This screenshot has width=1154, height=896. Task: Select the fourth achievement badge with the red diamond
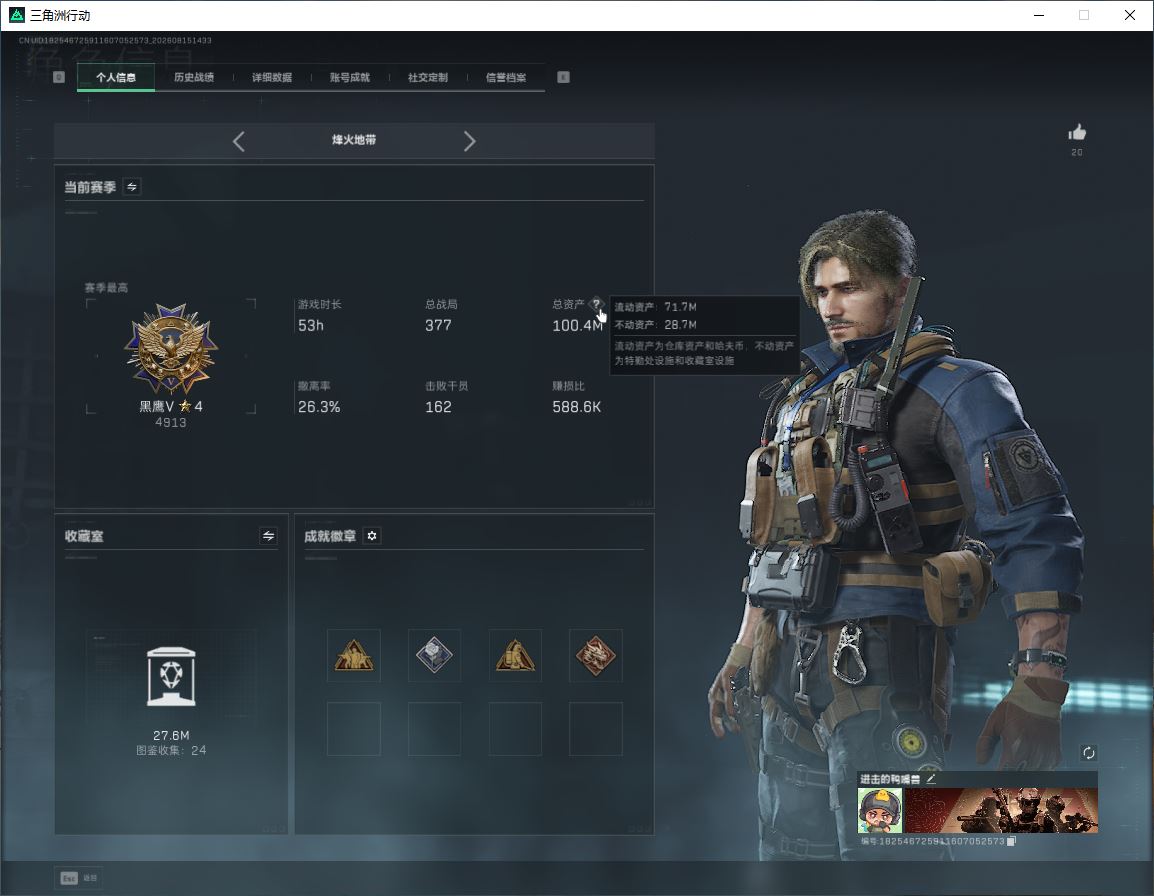tap(596, 655)
